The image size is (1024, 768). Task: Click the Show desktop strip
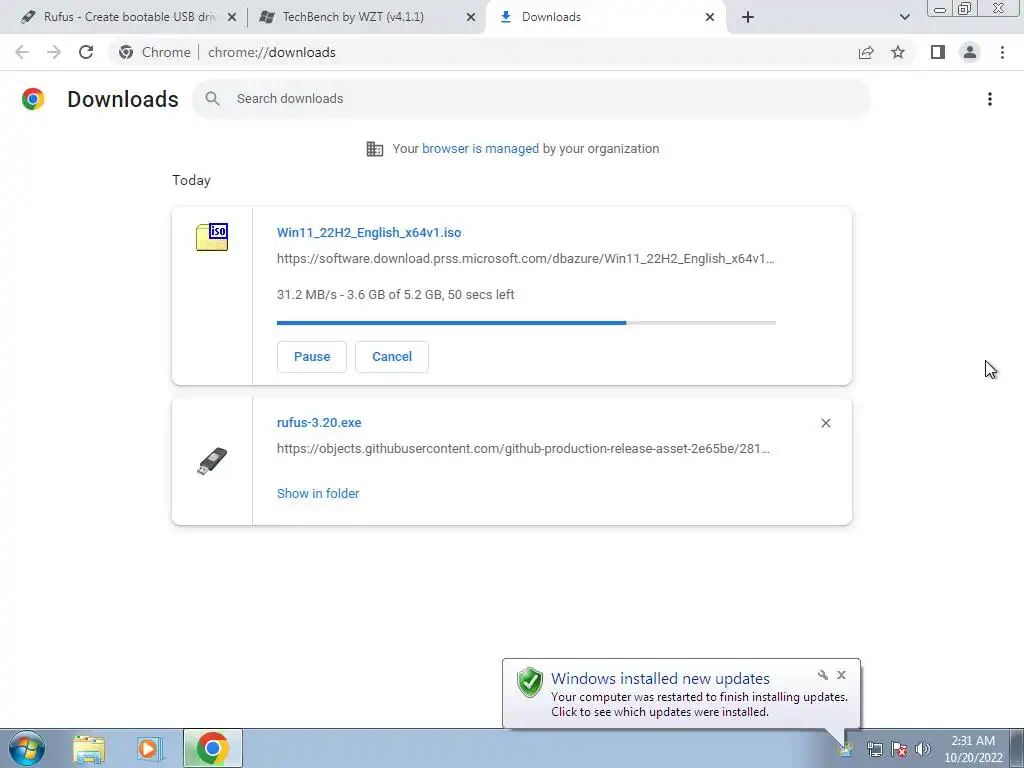coord(1017,748)
